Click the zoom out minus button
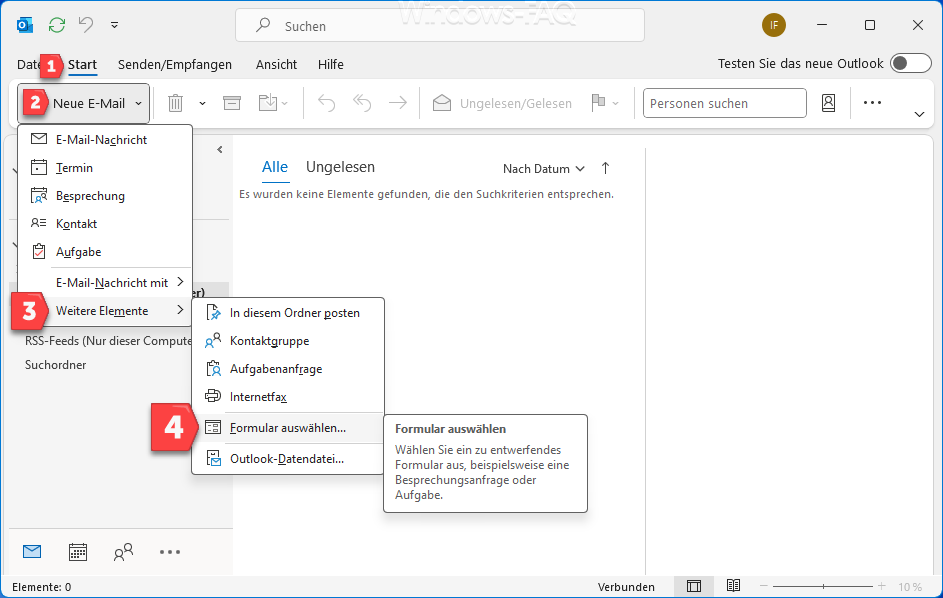This screenshot has height=598, width=943. [x=764, y=586]
